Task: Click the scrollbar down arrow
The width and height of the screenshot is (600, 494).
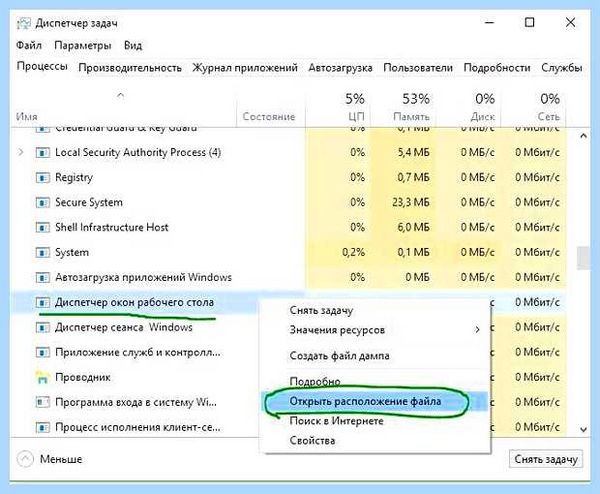Action: tap(583, 429)
